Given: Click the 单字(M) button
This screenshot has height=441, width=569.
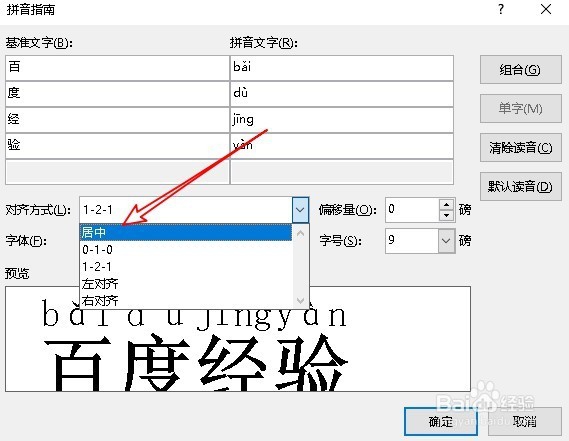Looking at the screenshot, I should pyautogui.click(x=520, y=109).
